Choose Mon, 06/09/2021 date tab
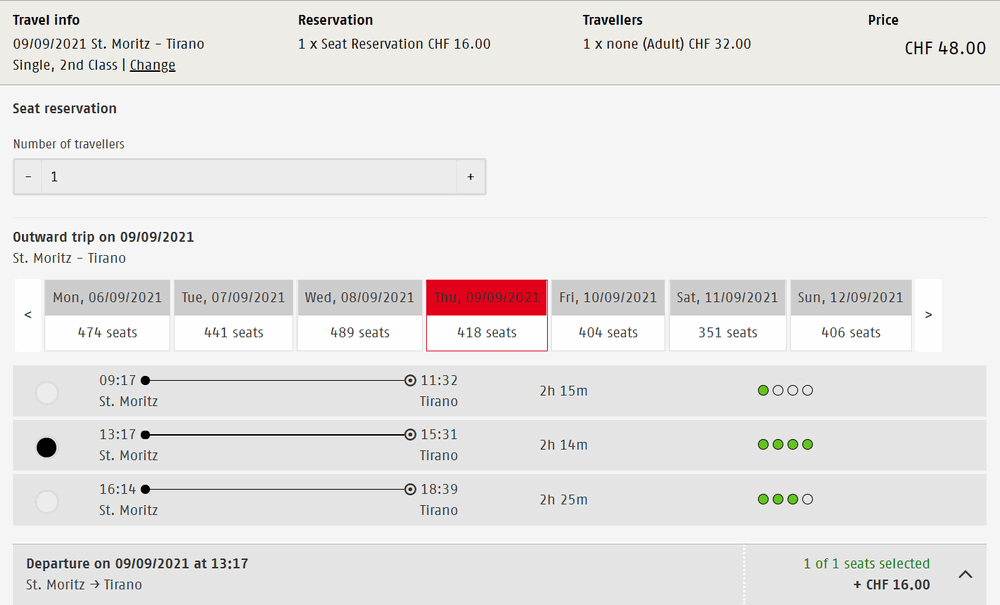The image size is (1000, 605). pos(107,315)
